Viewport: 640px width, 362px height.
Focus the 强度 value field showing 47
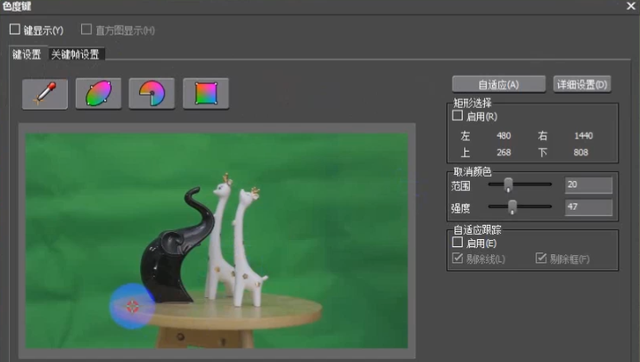tap(588, 207)
